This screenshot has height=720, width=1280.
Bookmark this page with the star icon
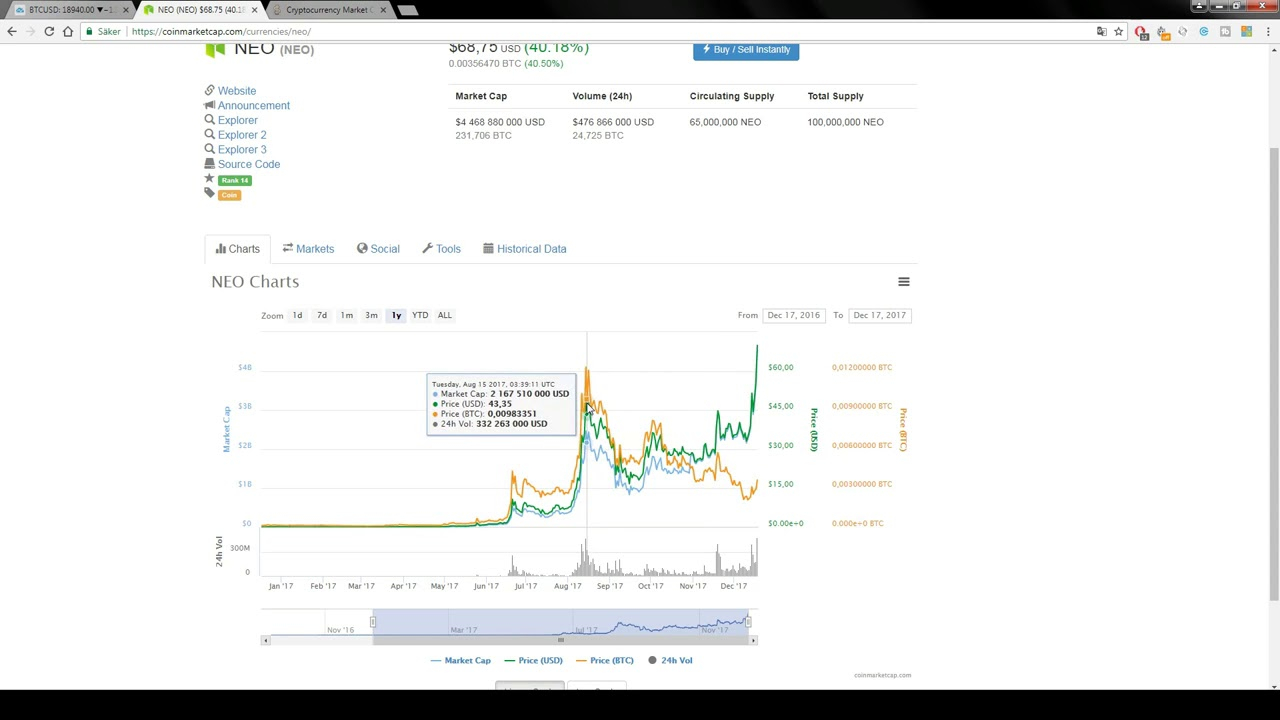coord(1119,32)
